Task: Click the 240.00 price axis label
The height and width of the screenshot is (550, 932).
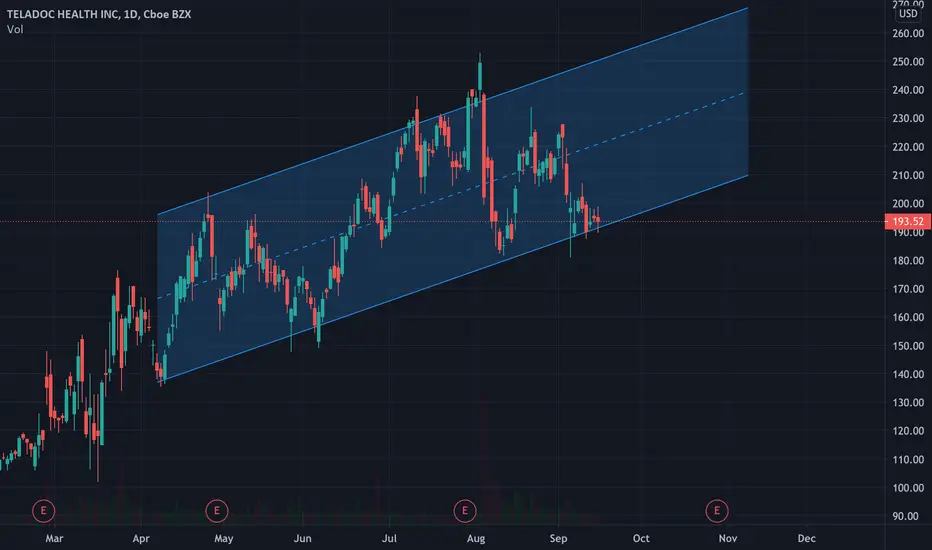Action: [908, 90]
